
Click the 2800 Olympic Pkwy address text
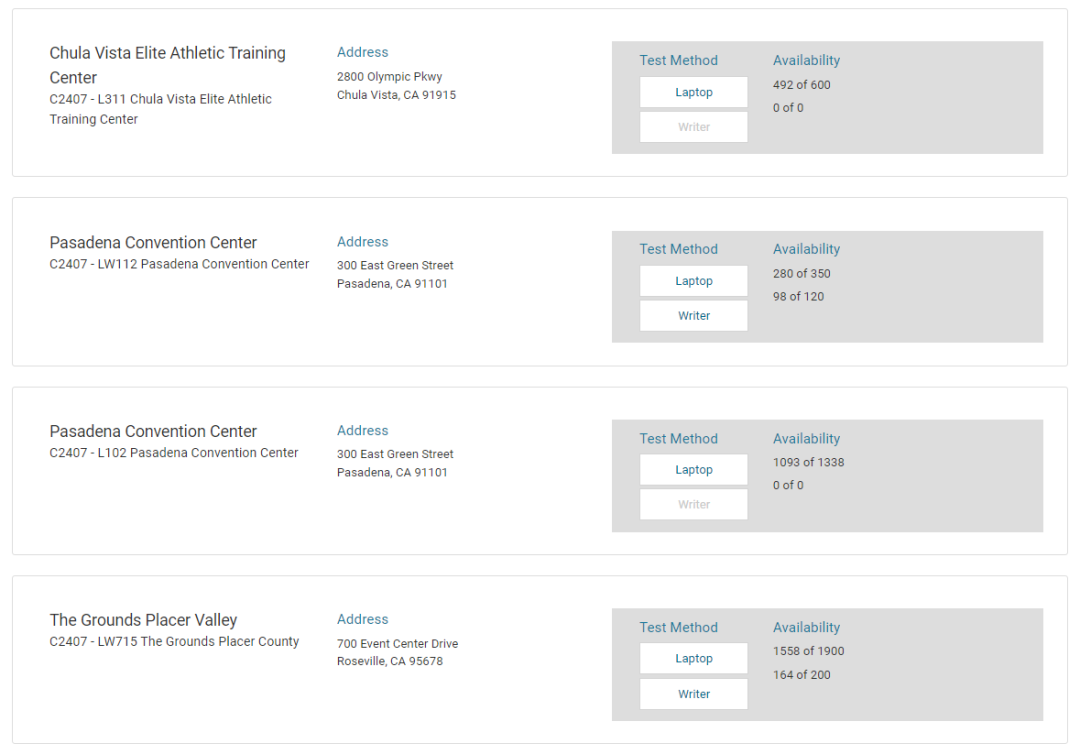click(x=389, y=77)
